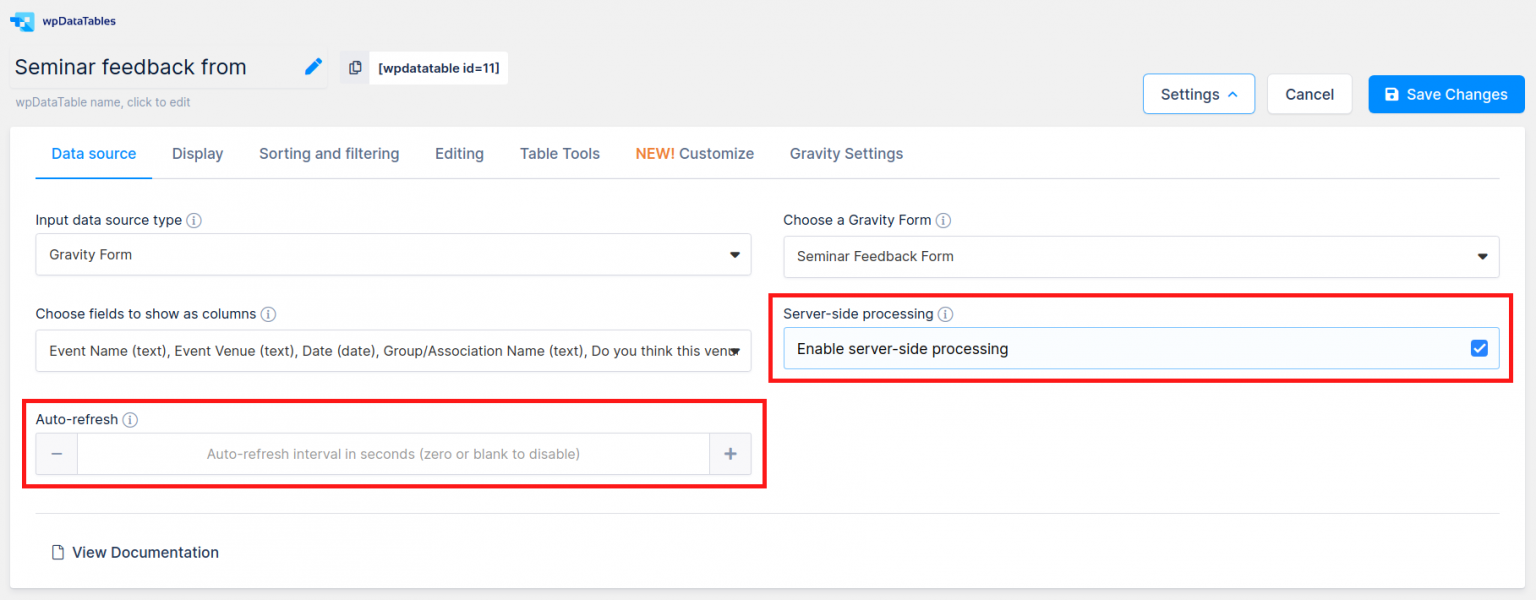Viewport: 1536px width, 600px height.
Task: Open the Sorting and filtering tab
Action: [x=329, y=154]
